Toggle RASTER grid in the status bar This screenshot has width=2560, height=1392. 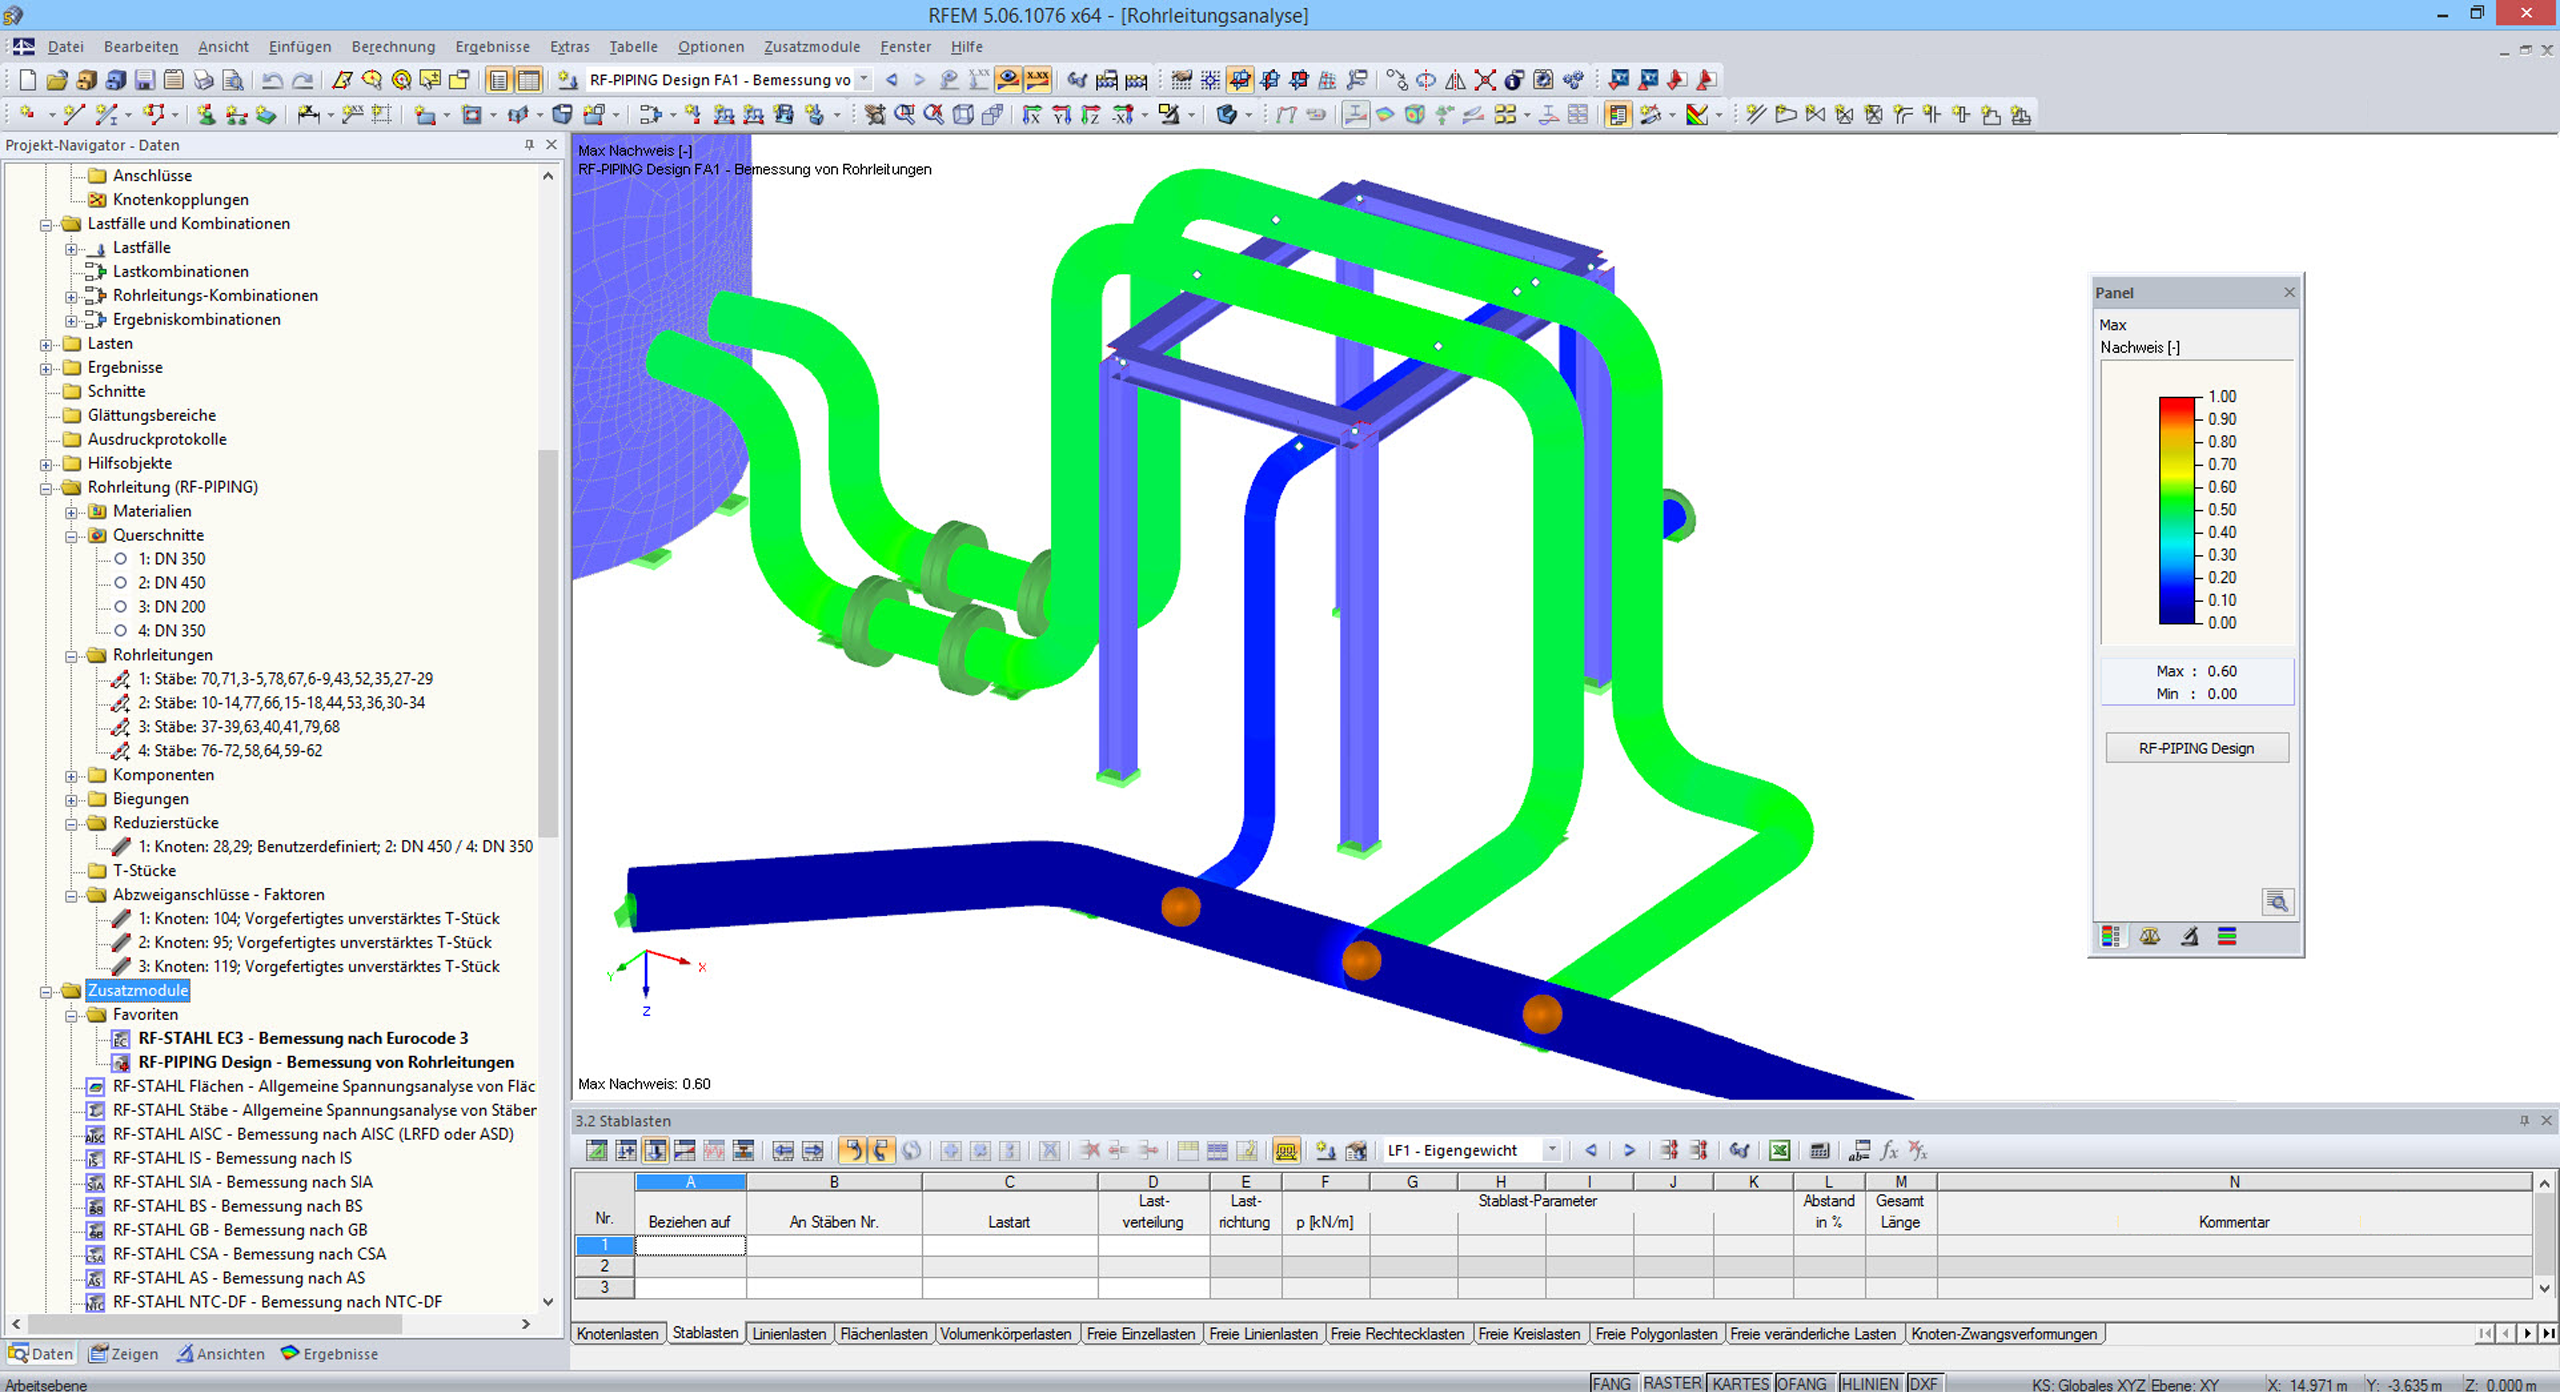pyautogui.click(x=1671, y=1382)
